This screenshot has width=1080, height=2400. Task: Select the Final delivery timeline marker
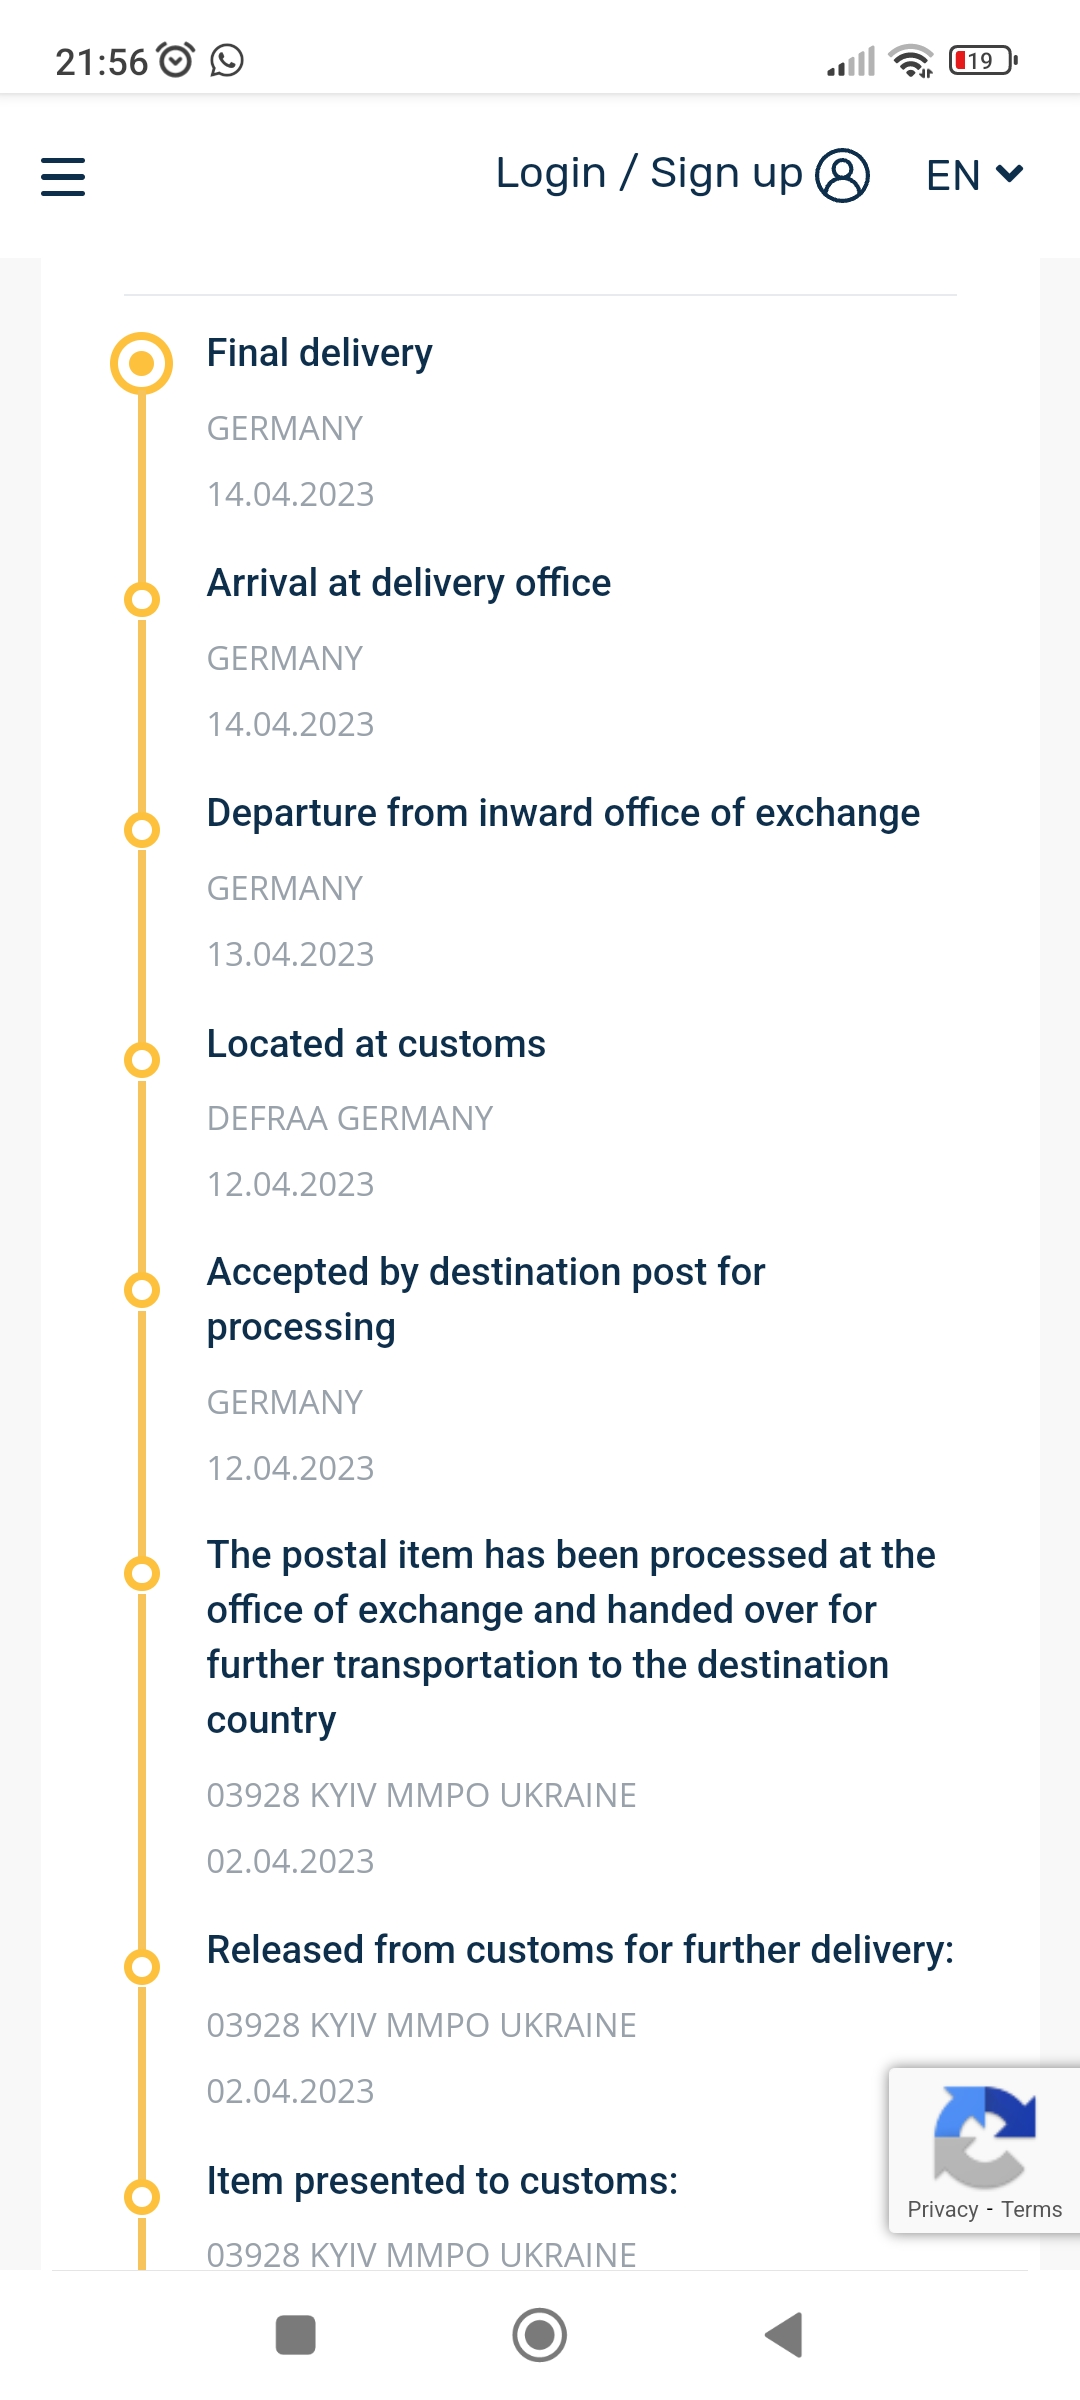point(141,363)
